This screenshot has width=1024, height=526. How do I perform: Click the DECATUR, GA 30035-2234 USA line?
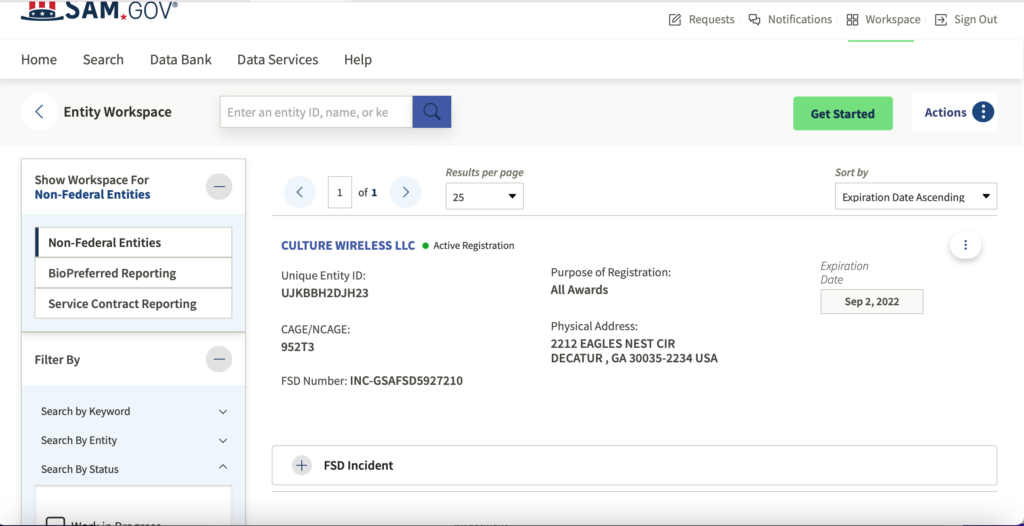634,358
